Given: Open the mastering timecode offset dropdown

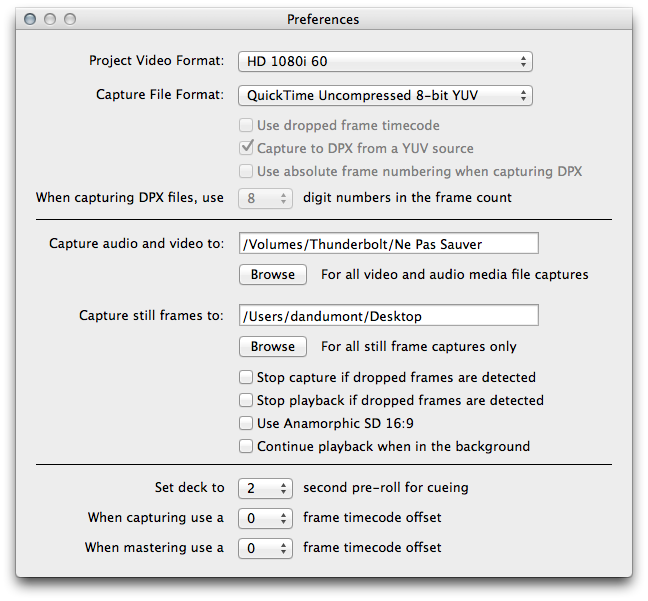Looking at the screenshot, I should coord(265,549).
